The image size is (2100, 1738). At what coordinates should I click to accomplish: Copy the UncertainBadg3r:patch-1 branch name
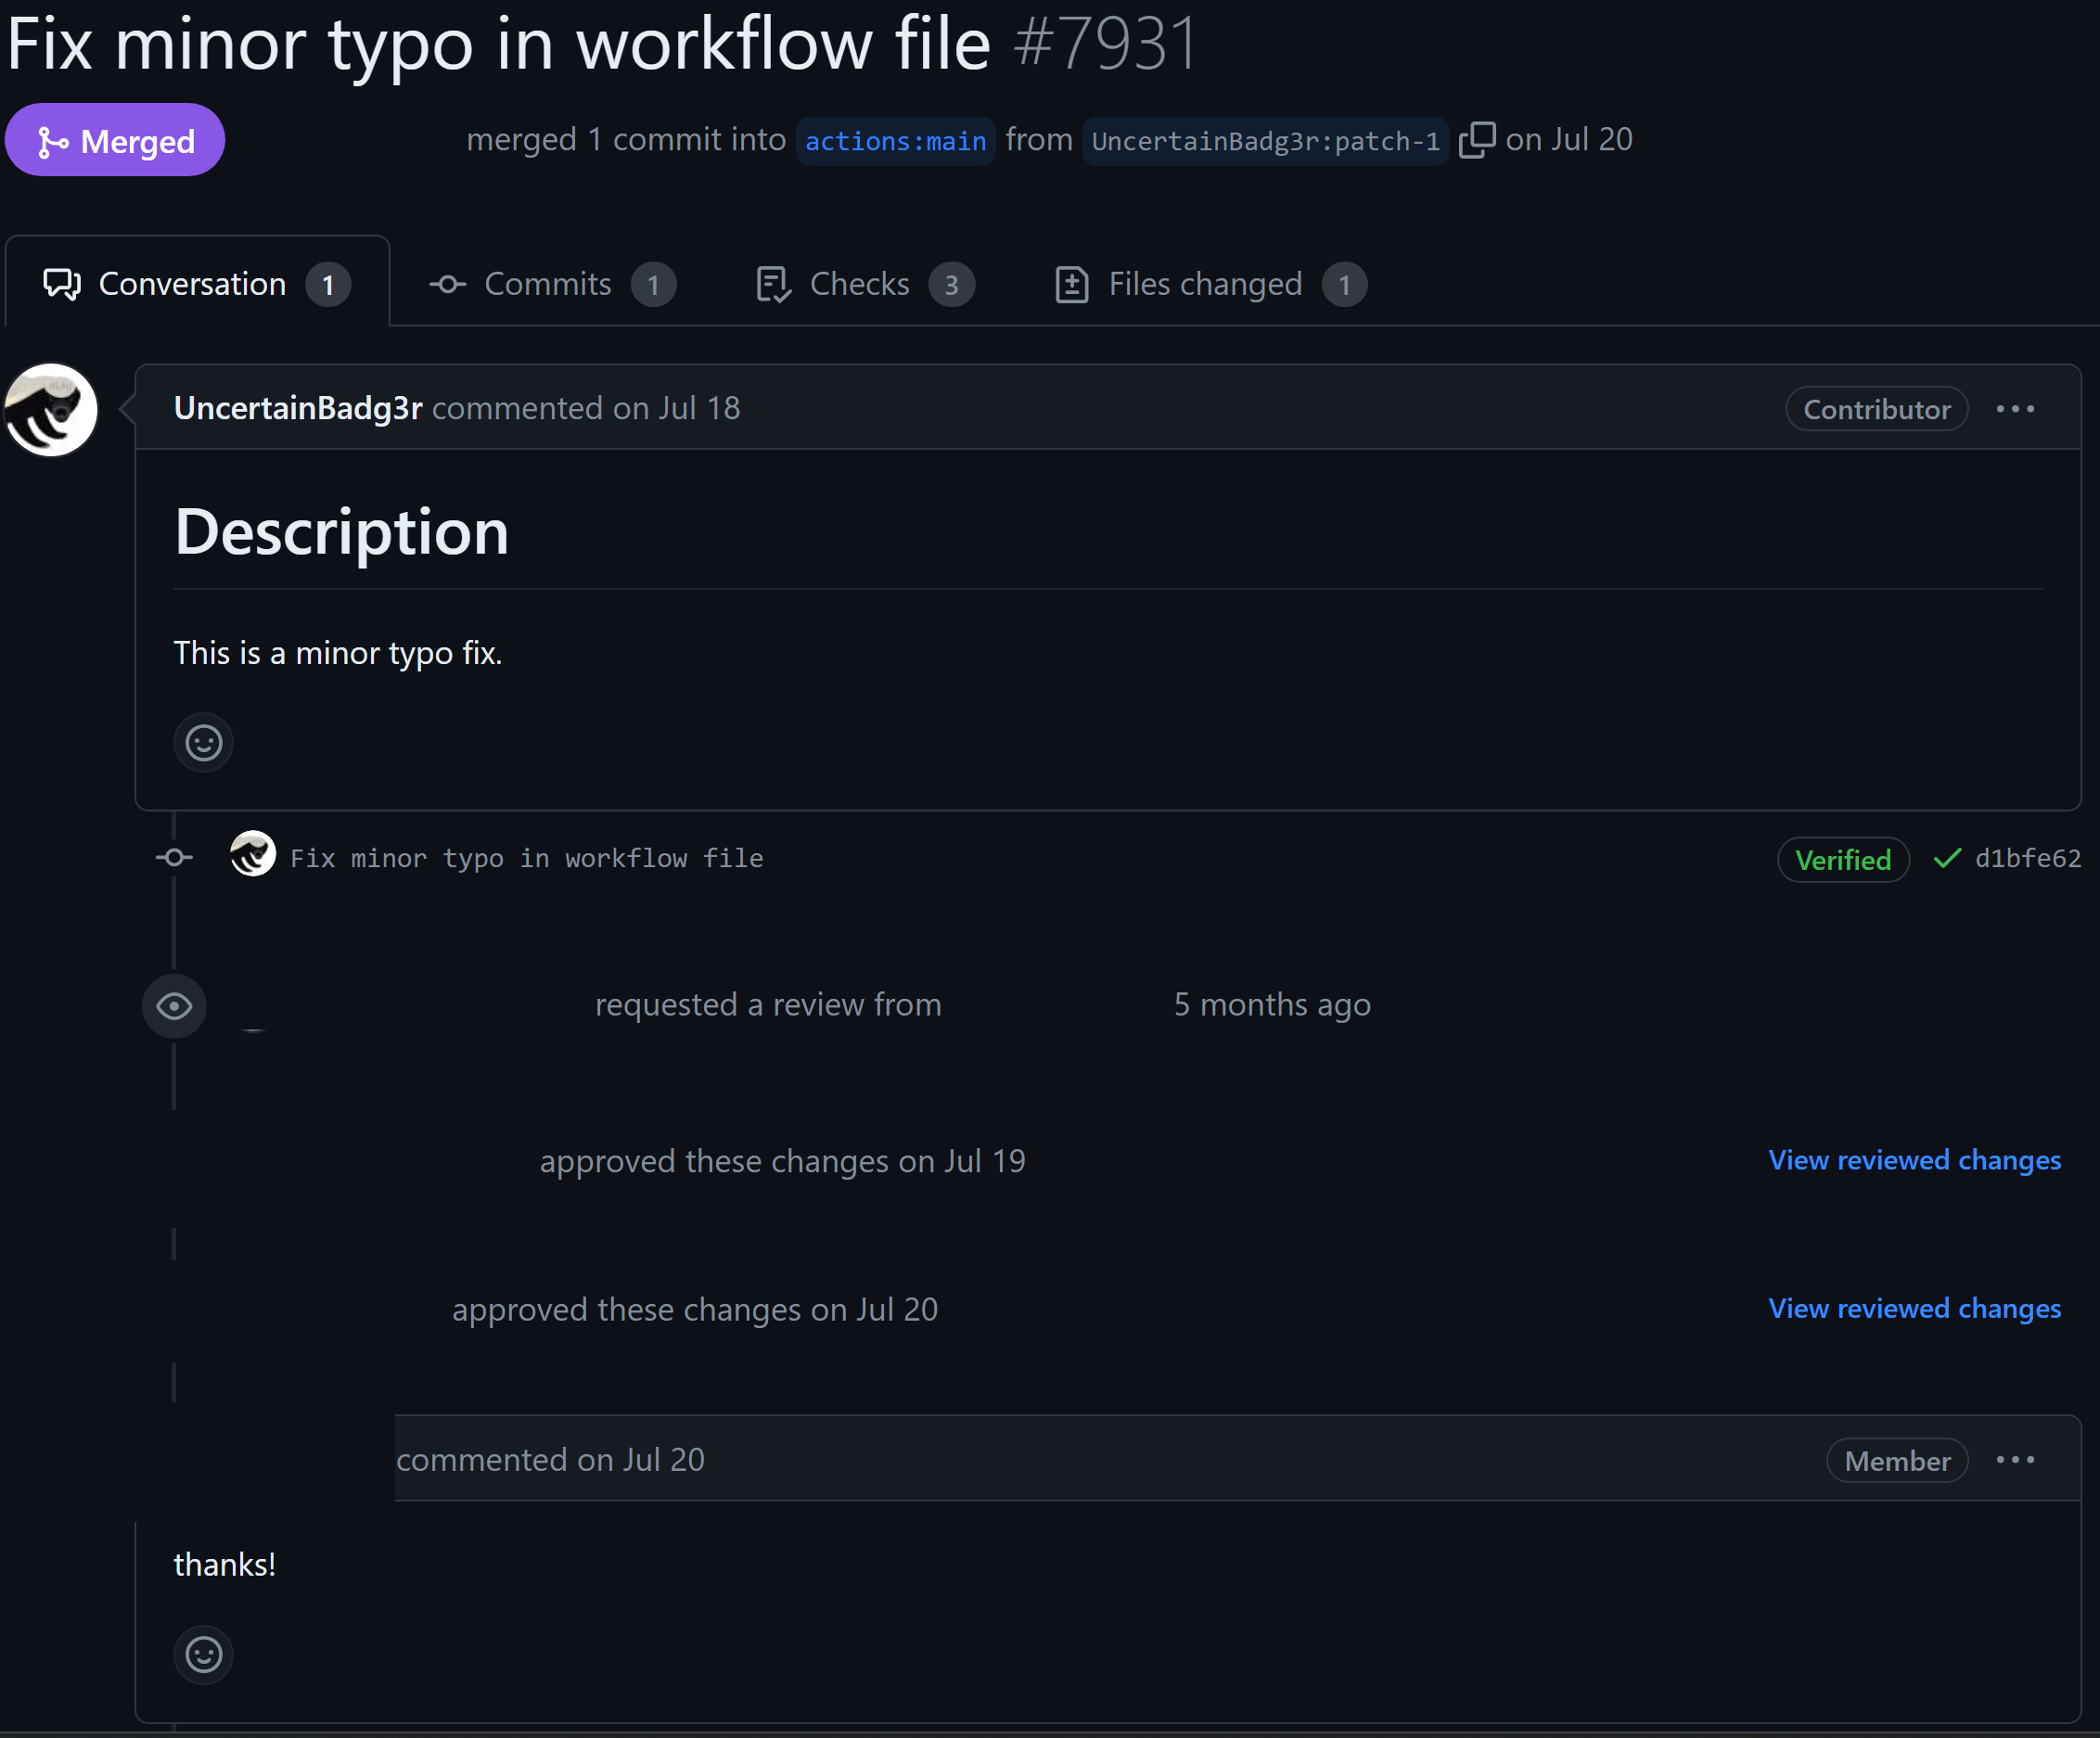click(1479, 139)
